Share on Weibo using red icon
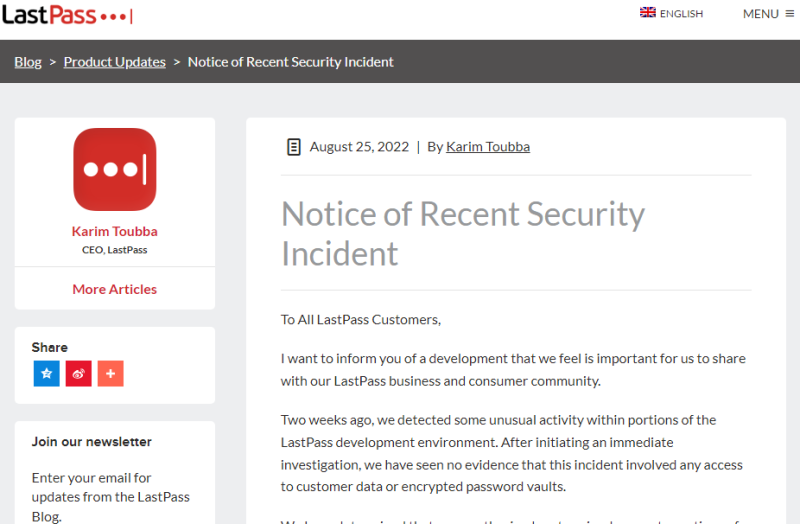The height and width of the screenshot is (524, 800). [79, 374]
